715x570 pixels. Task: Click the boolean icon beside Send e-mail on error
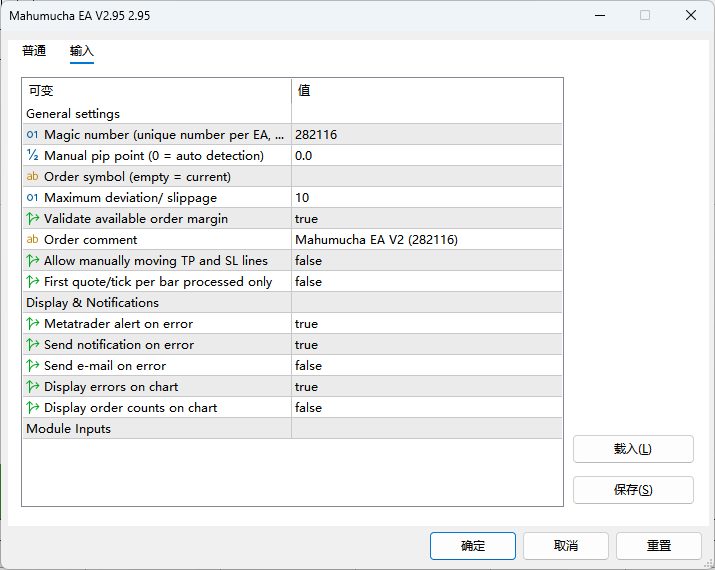coord(32,365)
